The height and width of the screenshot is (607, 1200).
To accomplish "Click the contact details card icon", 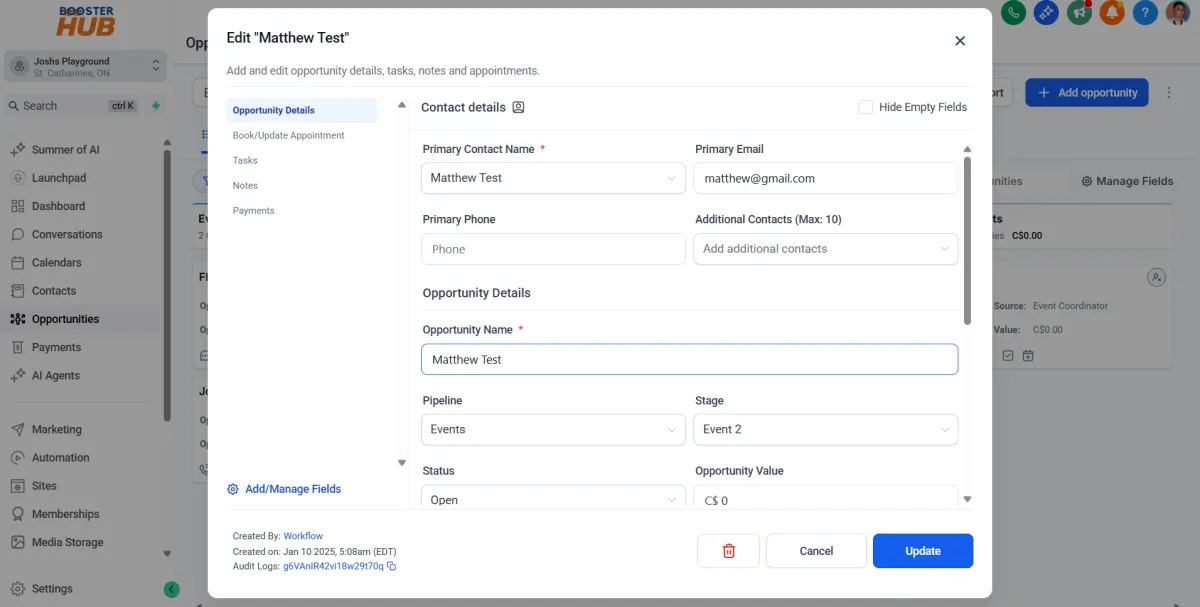I will tap(518, 107).
